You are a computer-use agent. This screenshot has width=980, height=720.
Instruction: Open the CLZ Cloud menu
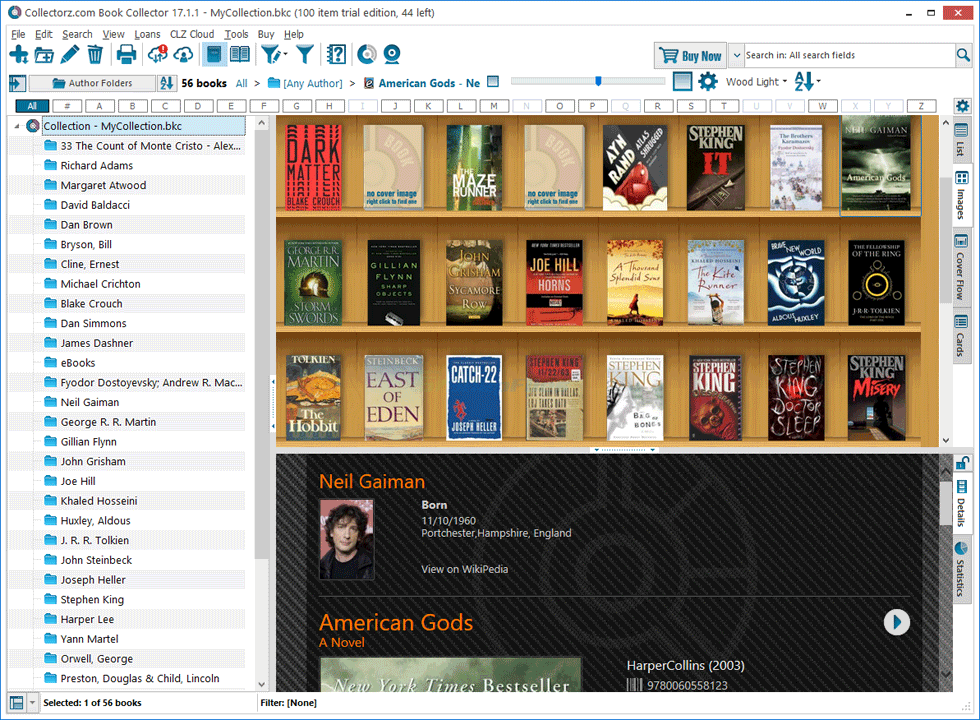pyautogui.click(x=192, y=34)
